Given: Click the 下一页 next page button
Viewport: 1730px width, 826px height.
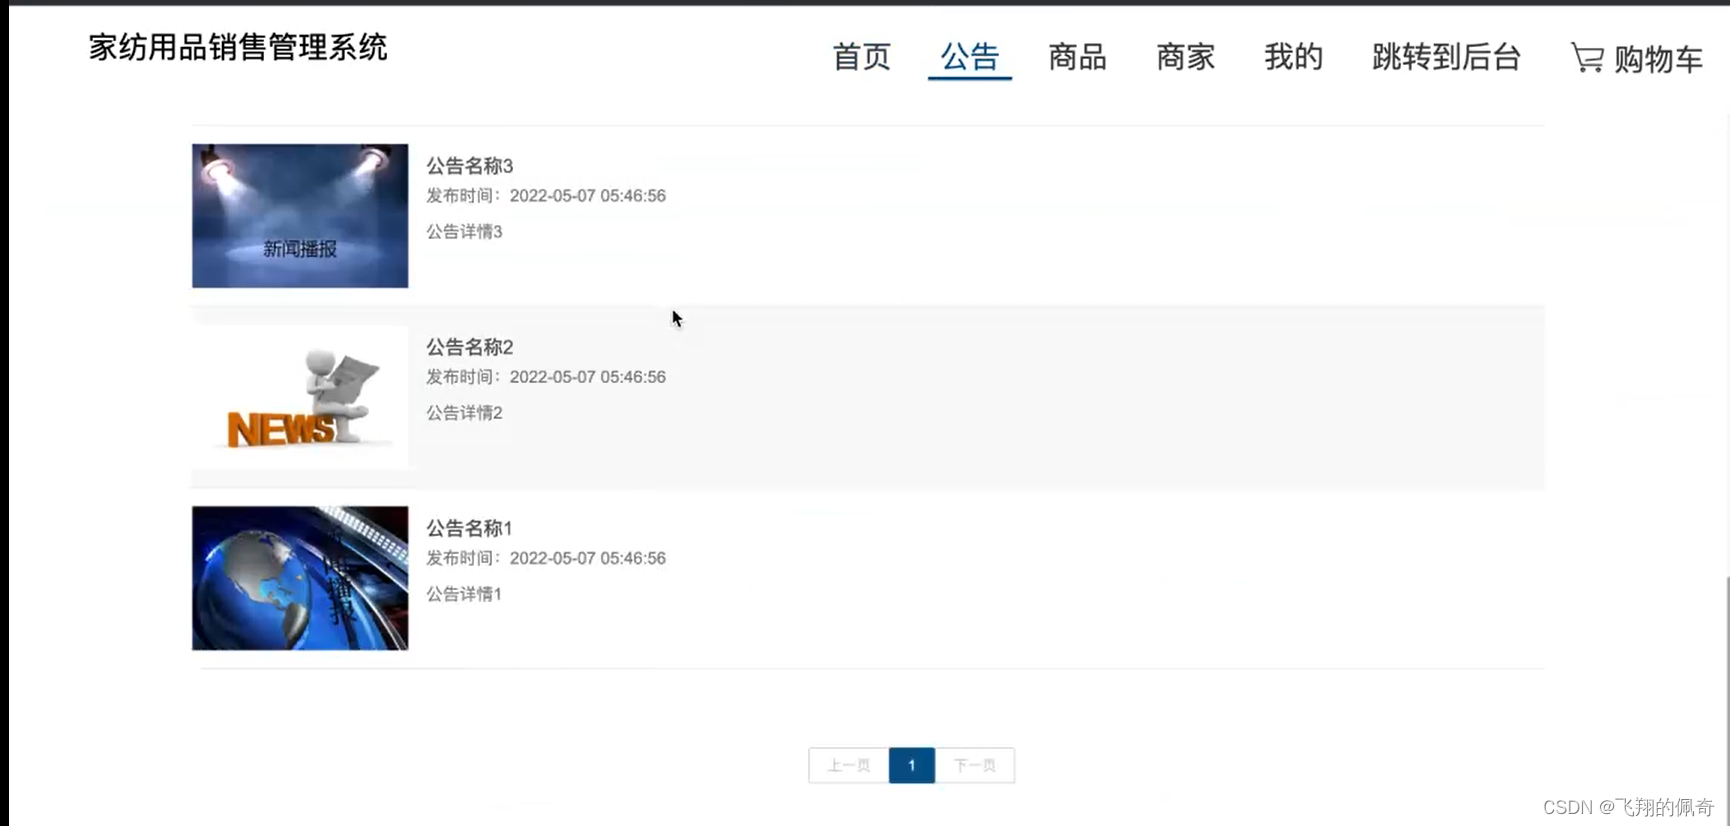Looking at the screenshot, I should 975,765.
